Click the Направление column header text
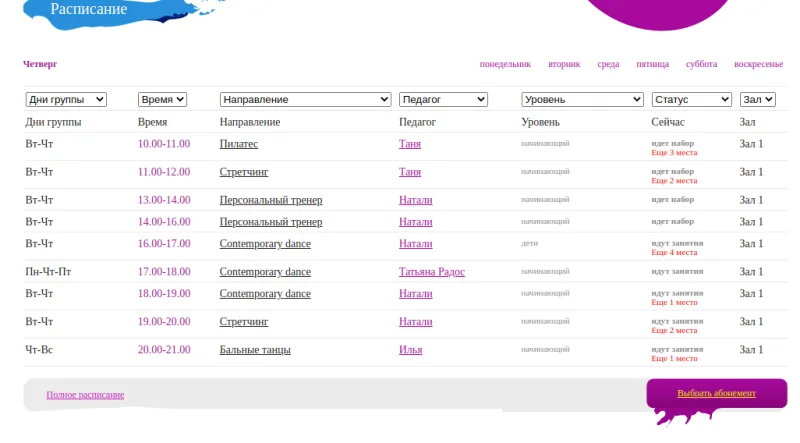 pyautogui.click(x=250, y=122)
